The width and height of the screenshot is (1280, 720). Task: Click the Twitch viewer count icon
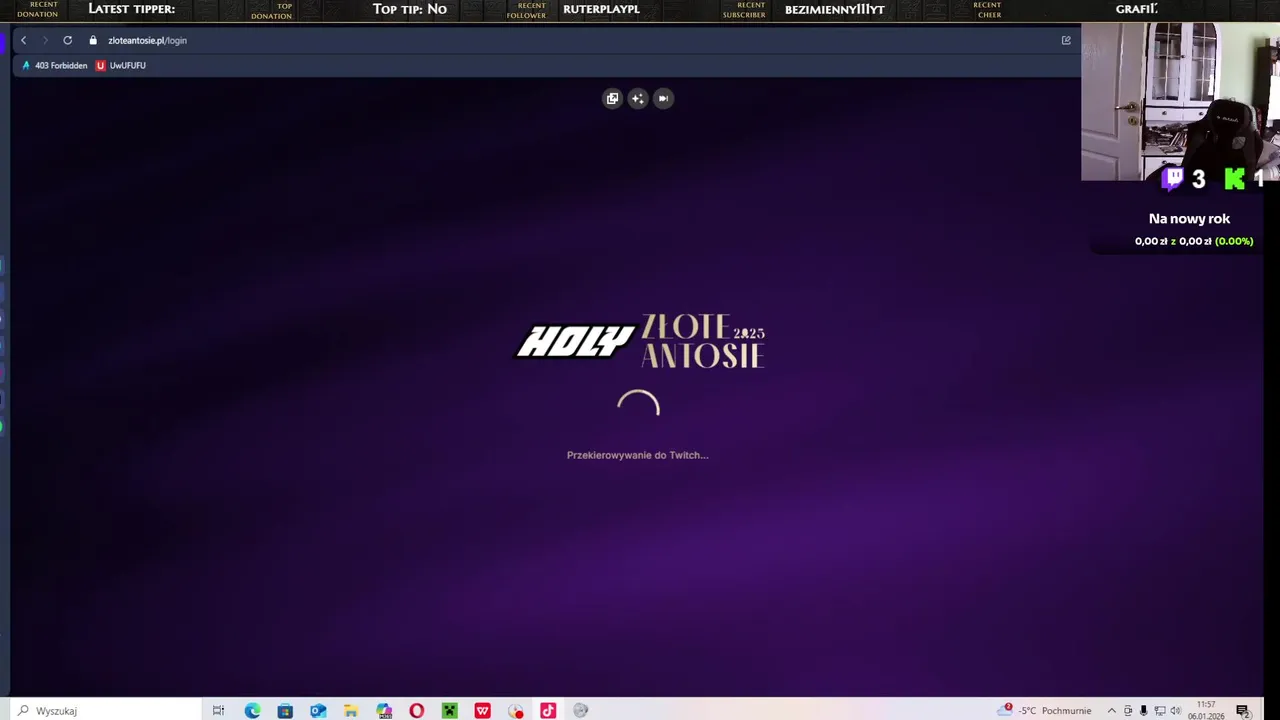[x=1173, y=179]
